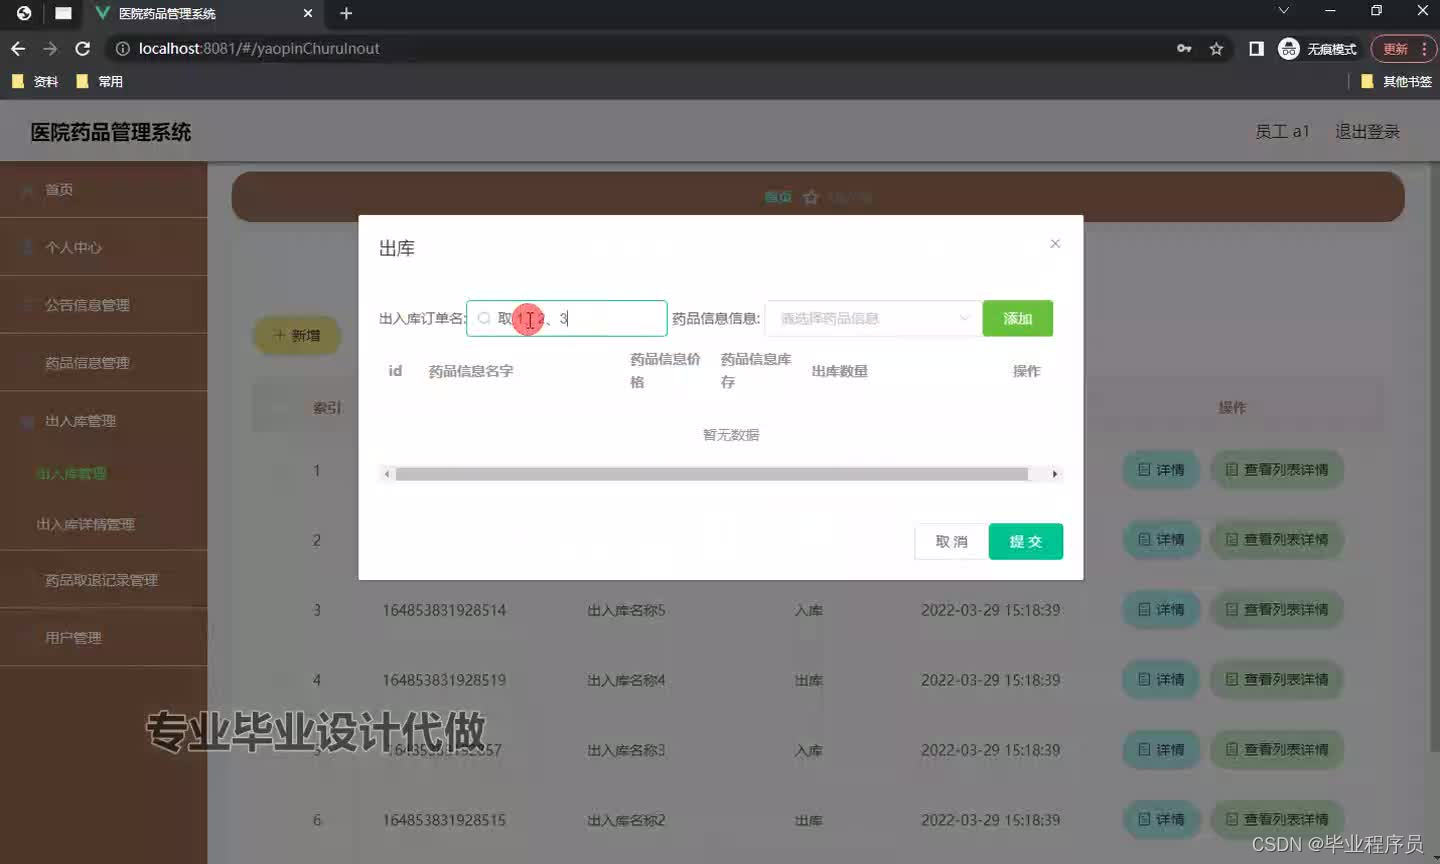Image resolution: width=1440 pixels, height=864 pixels.
Task: Open 药品信息管理 sidebar menu
Action: [x=104, y=363]
